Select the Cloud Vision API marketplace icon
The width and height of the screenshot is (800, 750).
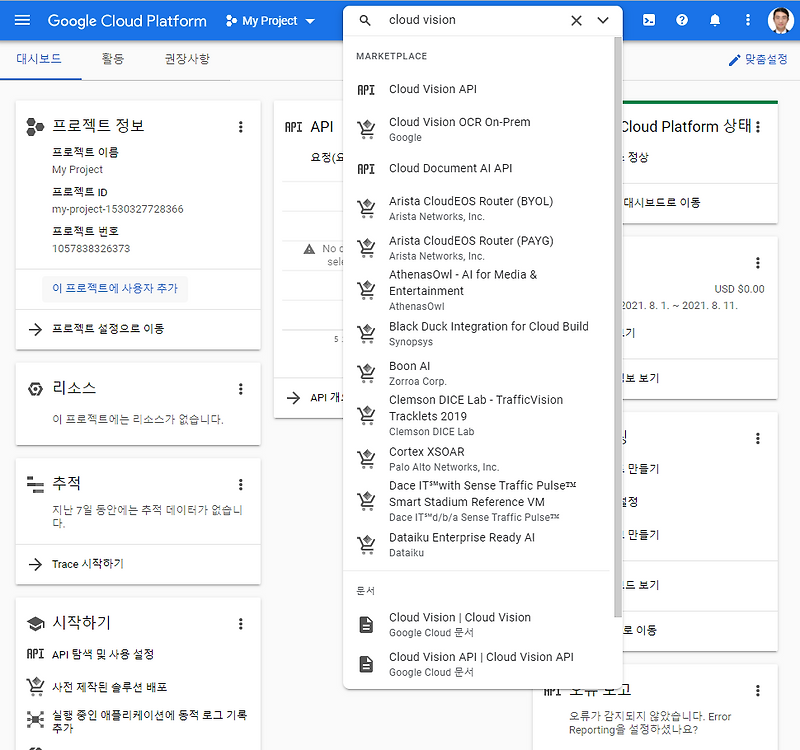pos(365,89)
